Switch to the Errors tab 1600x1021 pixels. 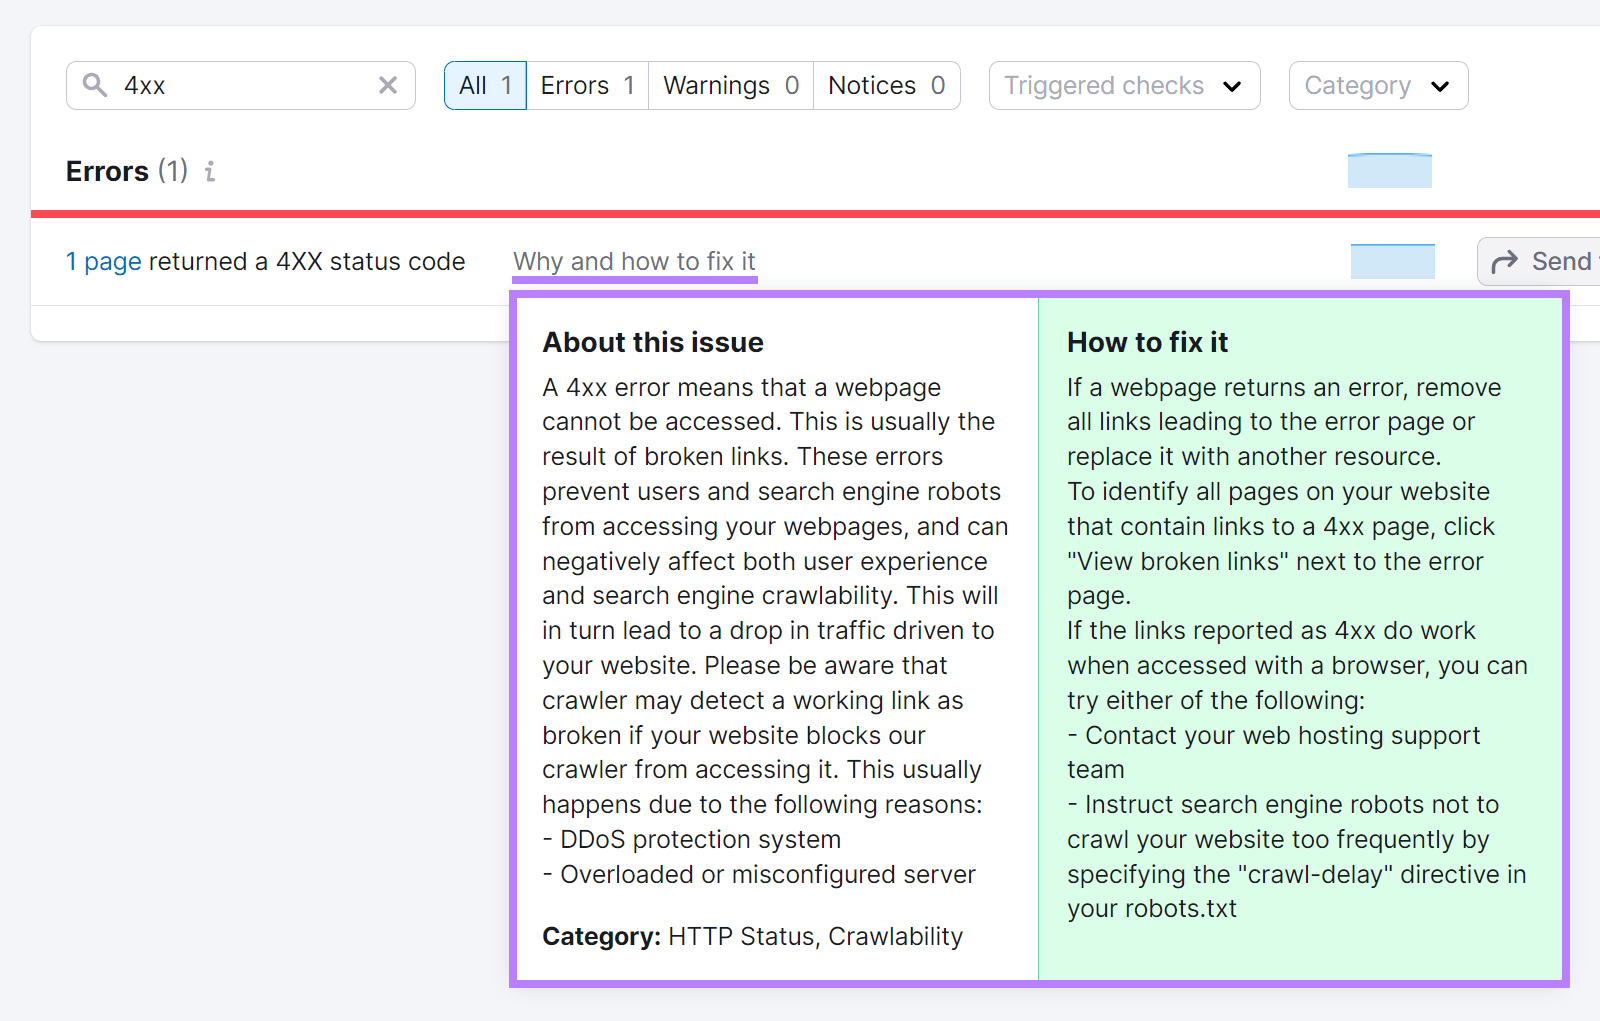click(586, 85)
